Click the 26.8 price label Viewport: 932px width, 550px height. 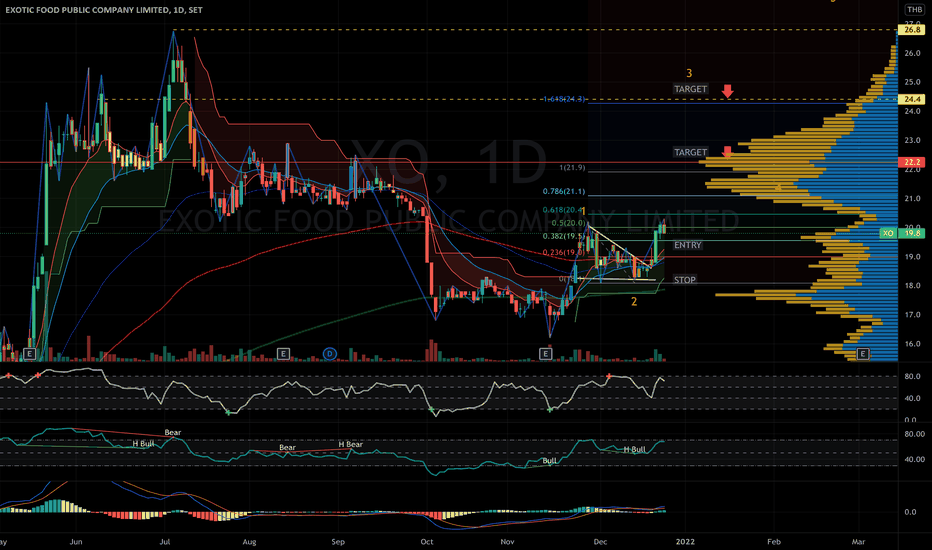912,29
